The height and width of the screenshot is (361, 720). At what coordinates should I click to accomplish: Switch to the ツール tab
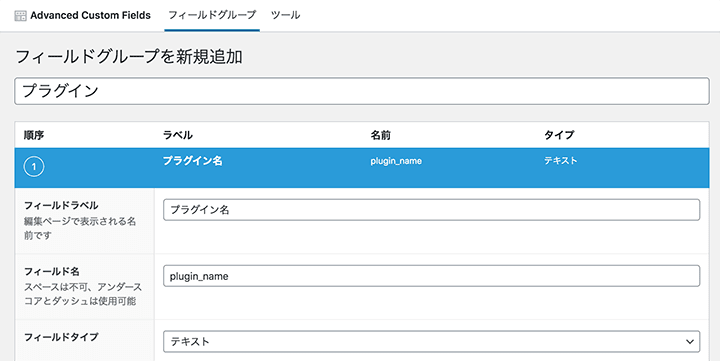285,15
